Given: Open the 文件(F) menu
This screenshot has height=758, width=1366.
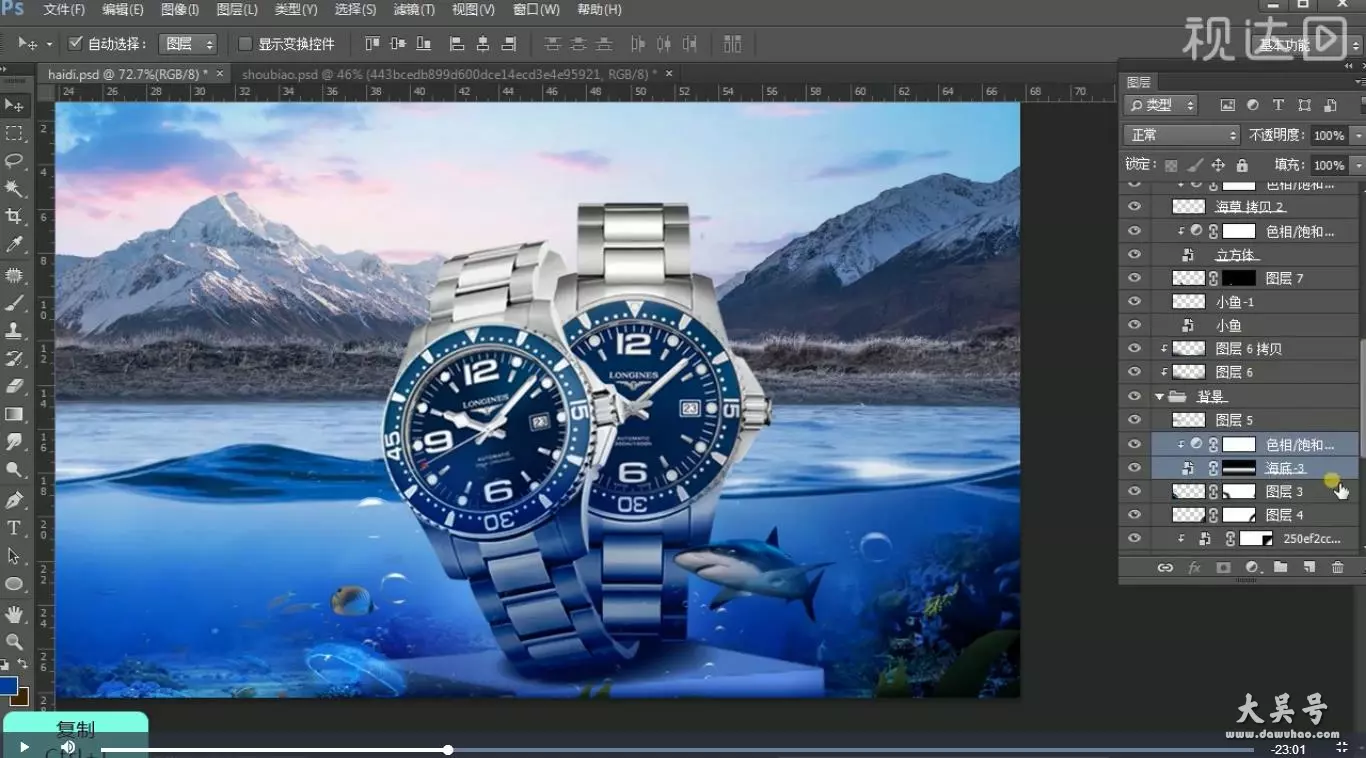Looking at the screenshot, I should tap(64, 9).
